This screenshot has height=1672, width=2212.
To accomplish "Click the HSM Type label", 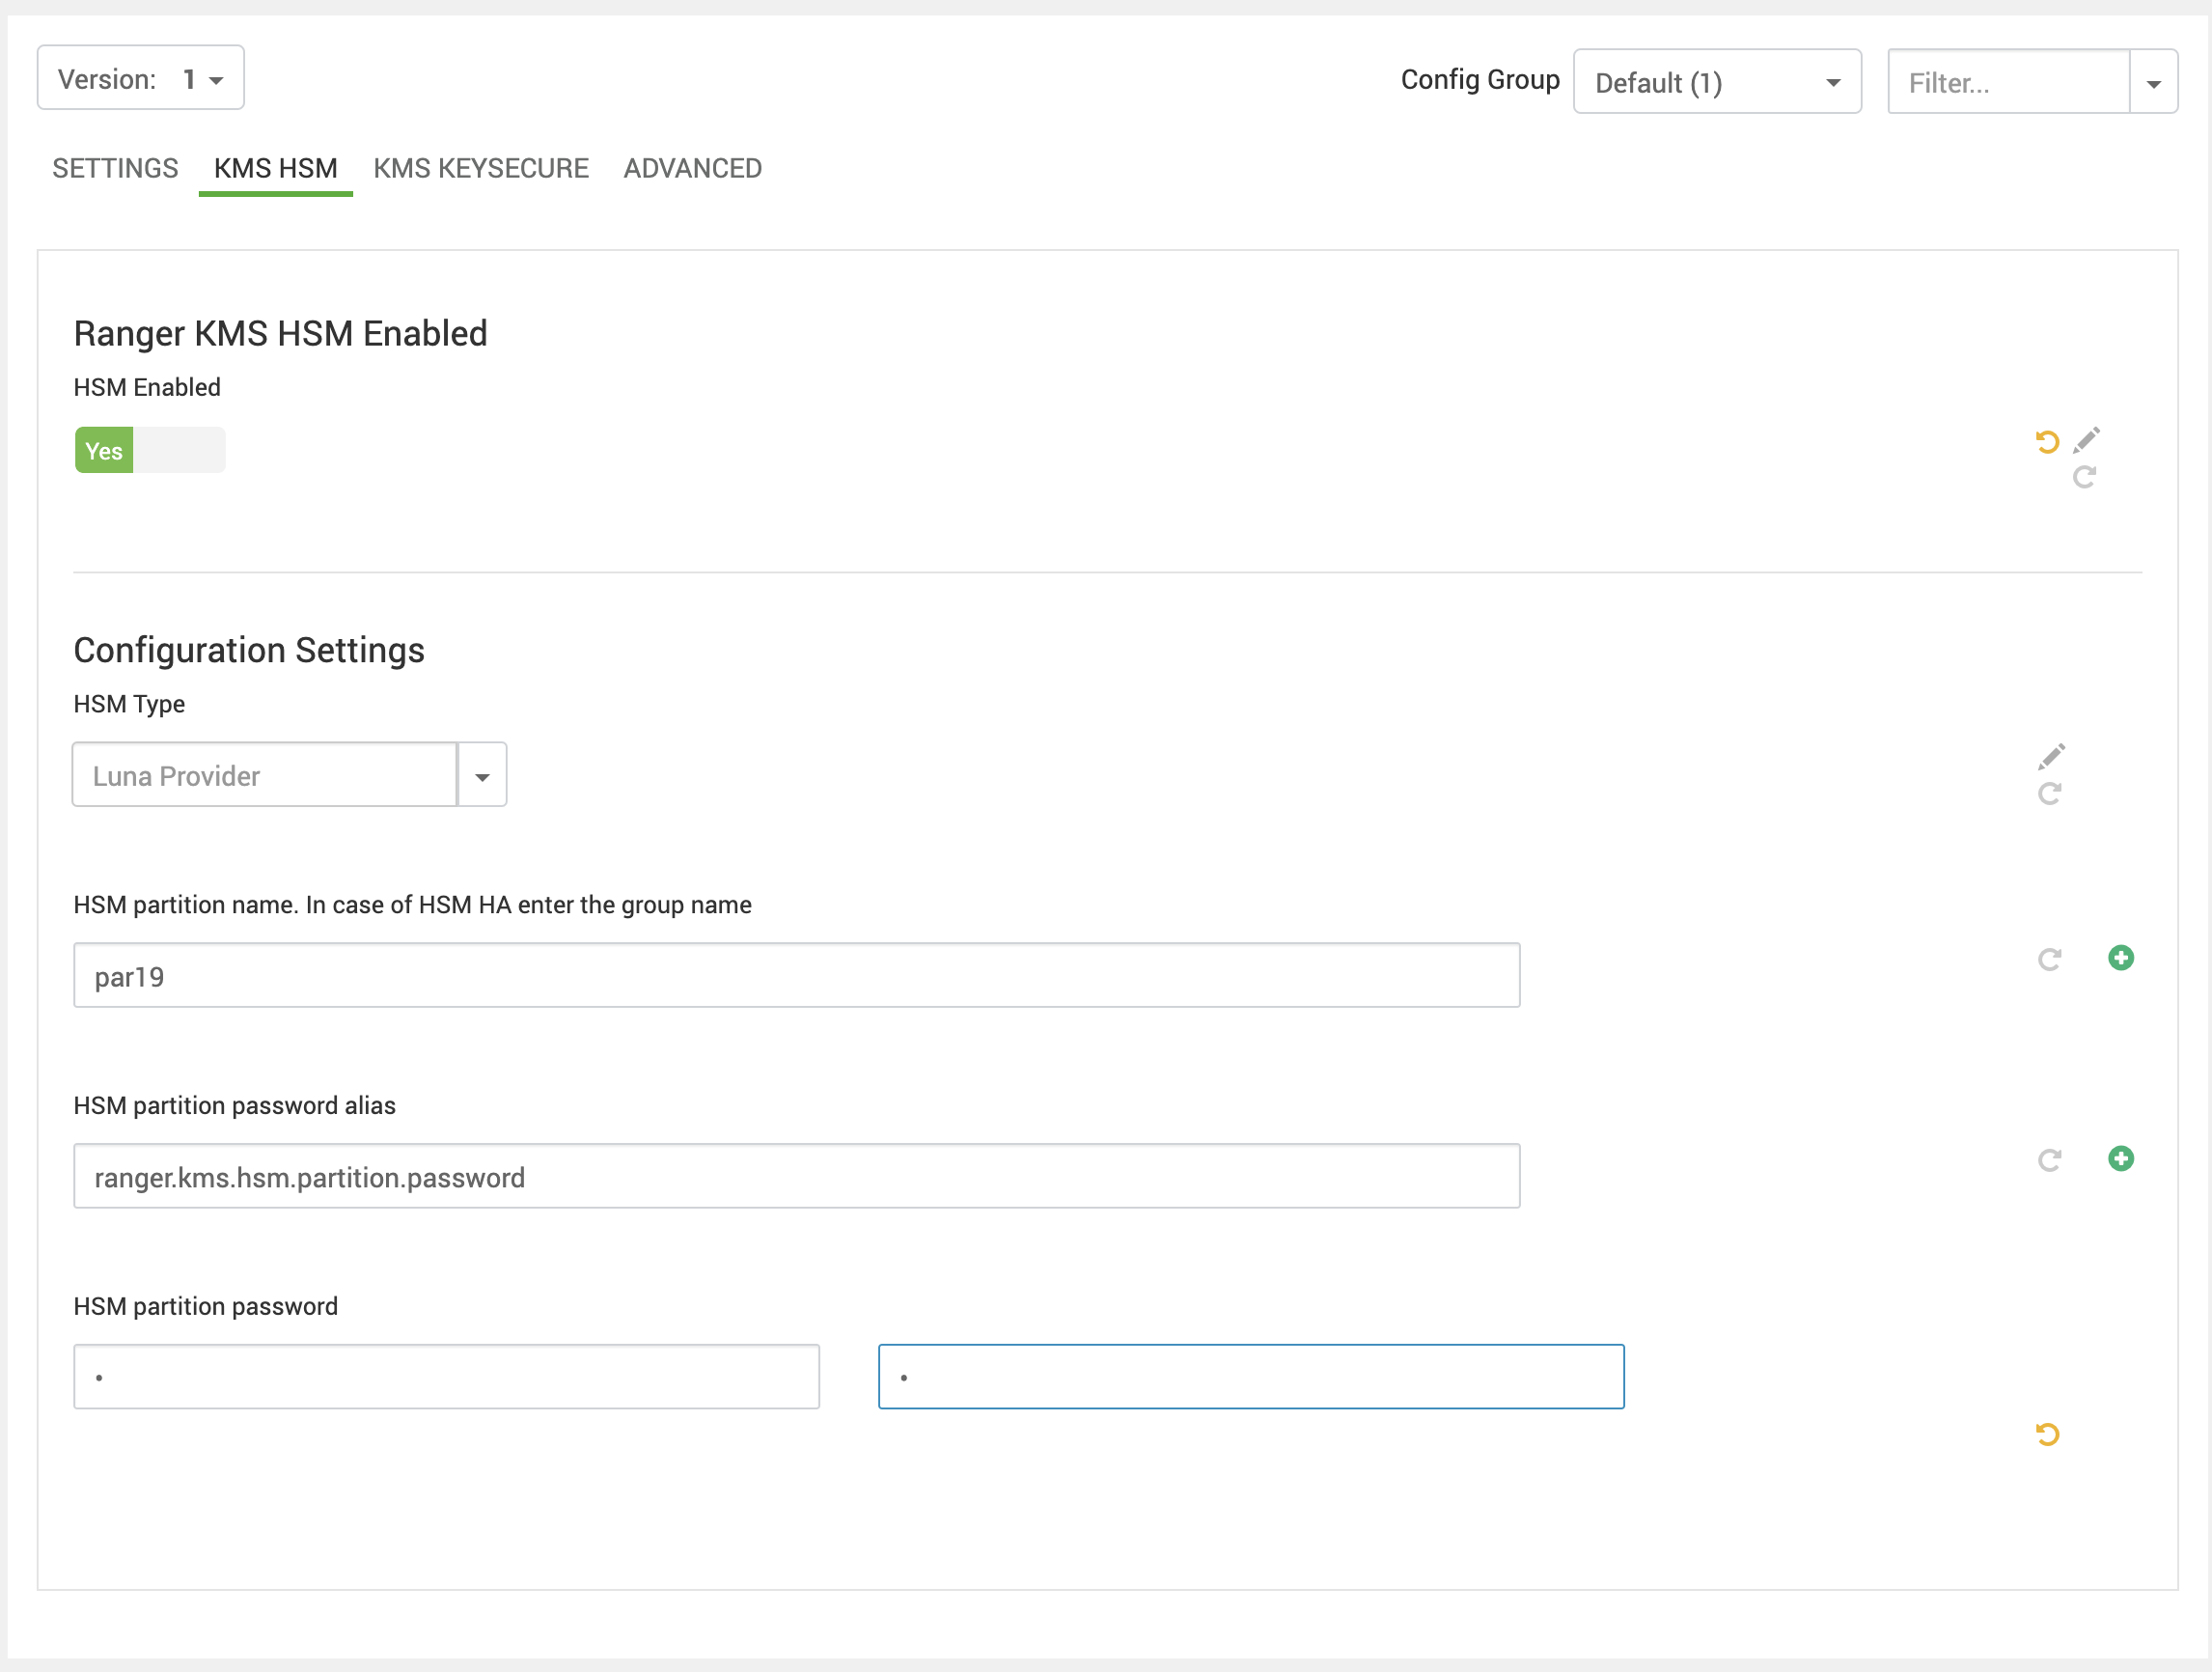I will [x=129, y=704].
